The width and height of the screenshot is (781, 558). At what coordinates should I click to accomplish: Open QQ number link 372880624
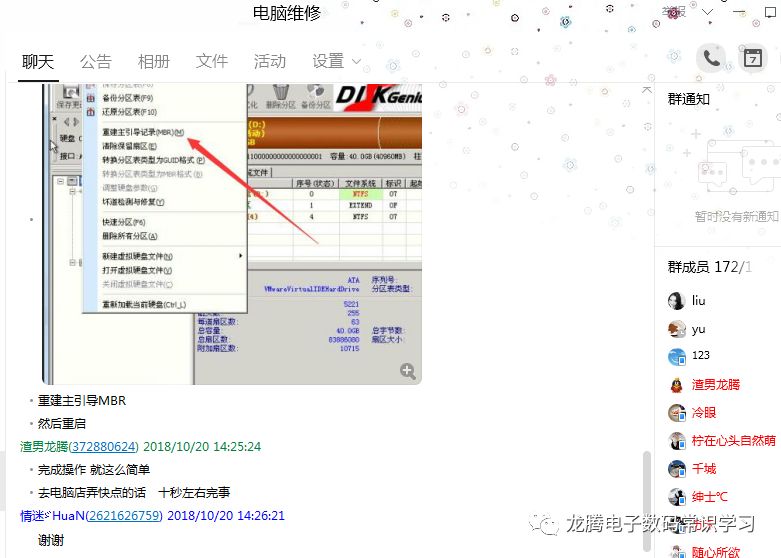(x=104, y=446)
